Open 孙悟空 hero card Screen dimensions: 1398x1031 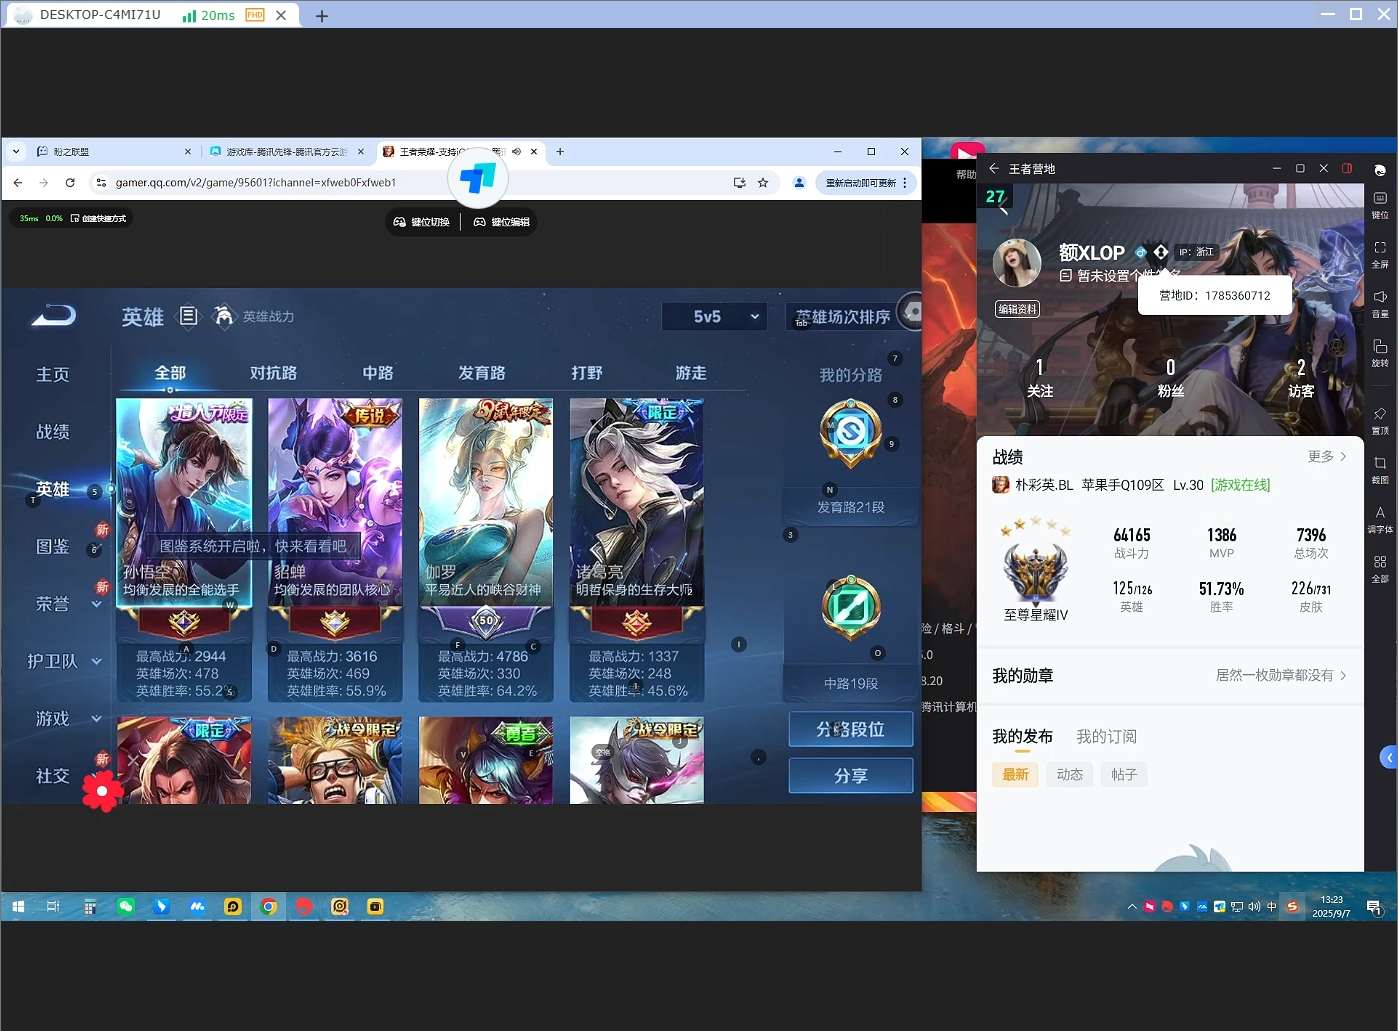pos(184,549)
